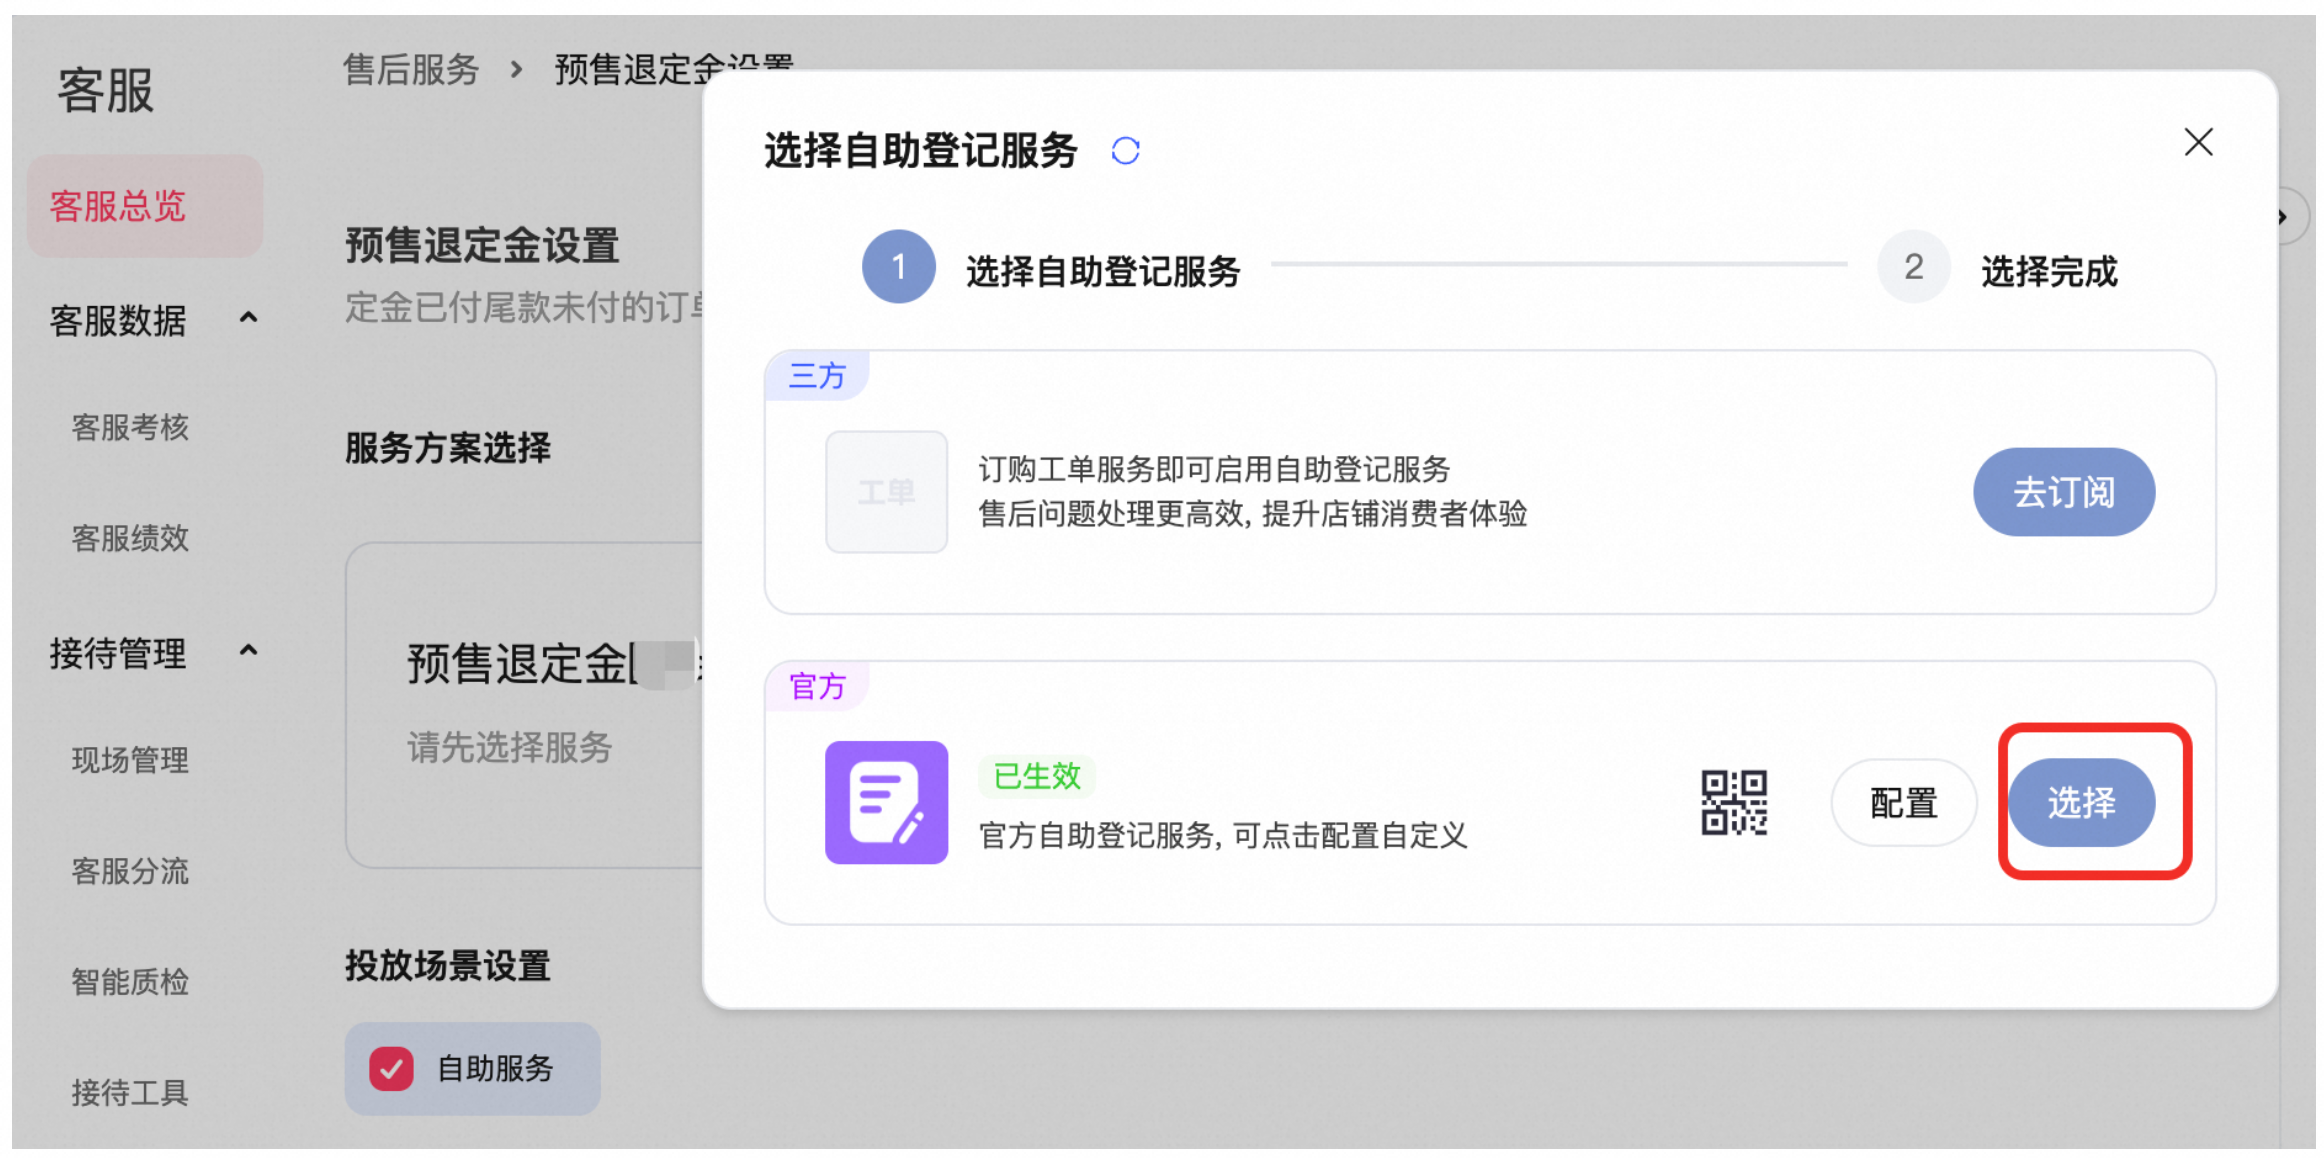The height and width of the screenshot is (1158, 2324).
Task: Click the purple official self-registration service icon
Action: 886,802
